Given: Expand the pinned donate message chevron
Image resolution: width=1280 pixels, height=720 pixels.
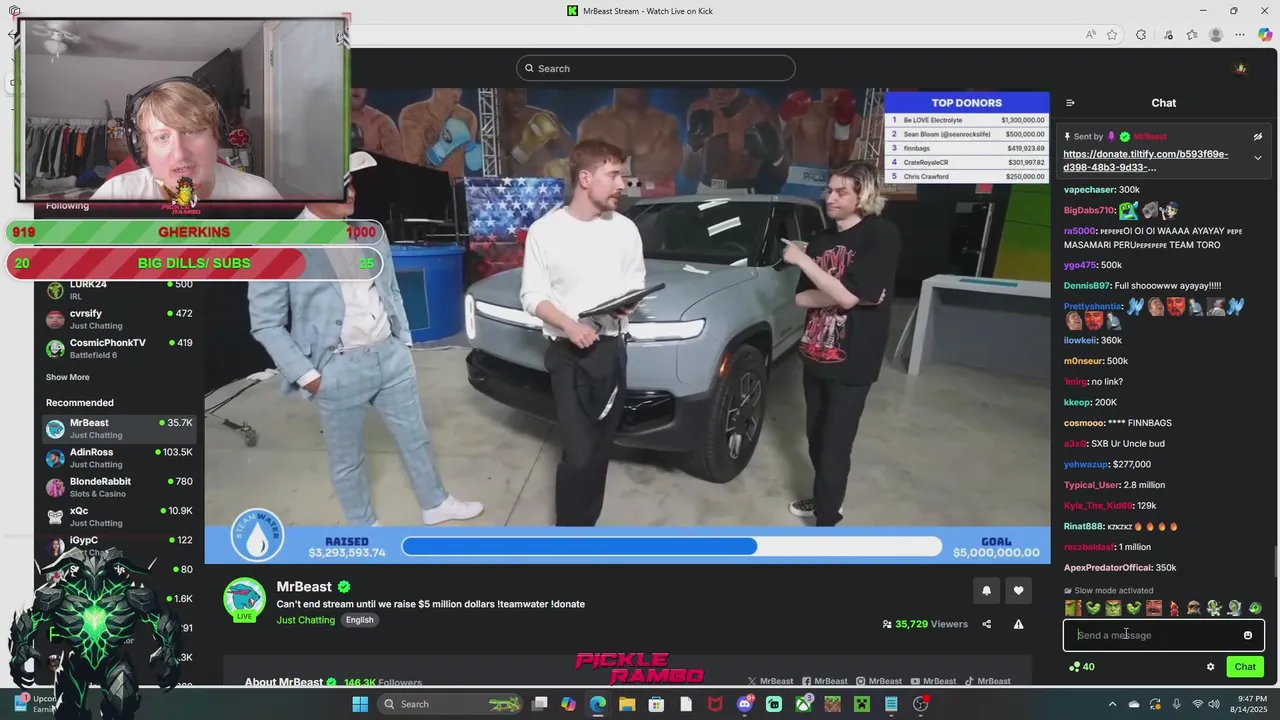Looking at the screenshot, I should coord(1258,158).
